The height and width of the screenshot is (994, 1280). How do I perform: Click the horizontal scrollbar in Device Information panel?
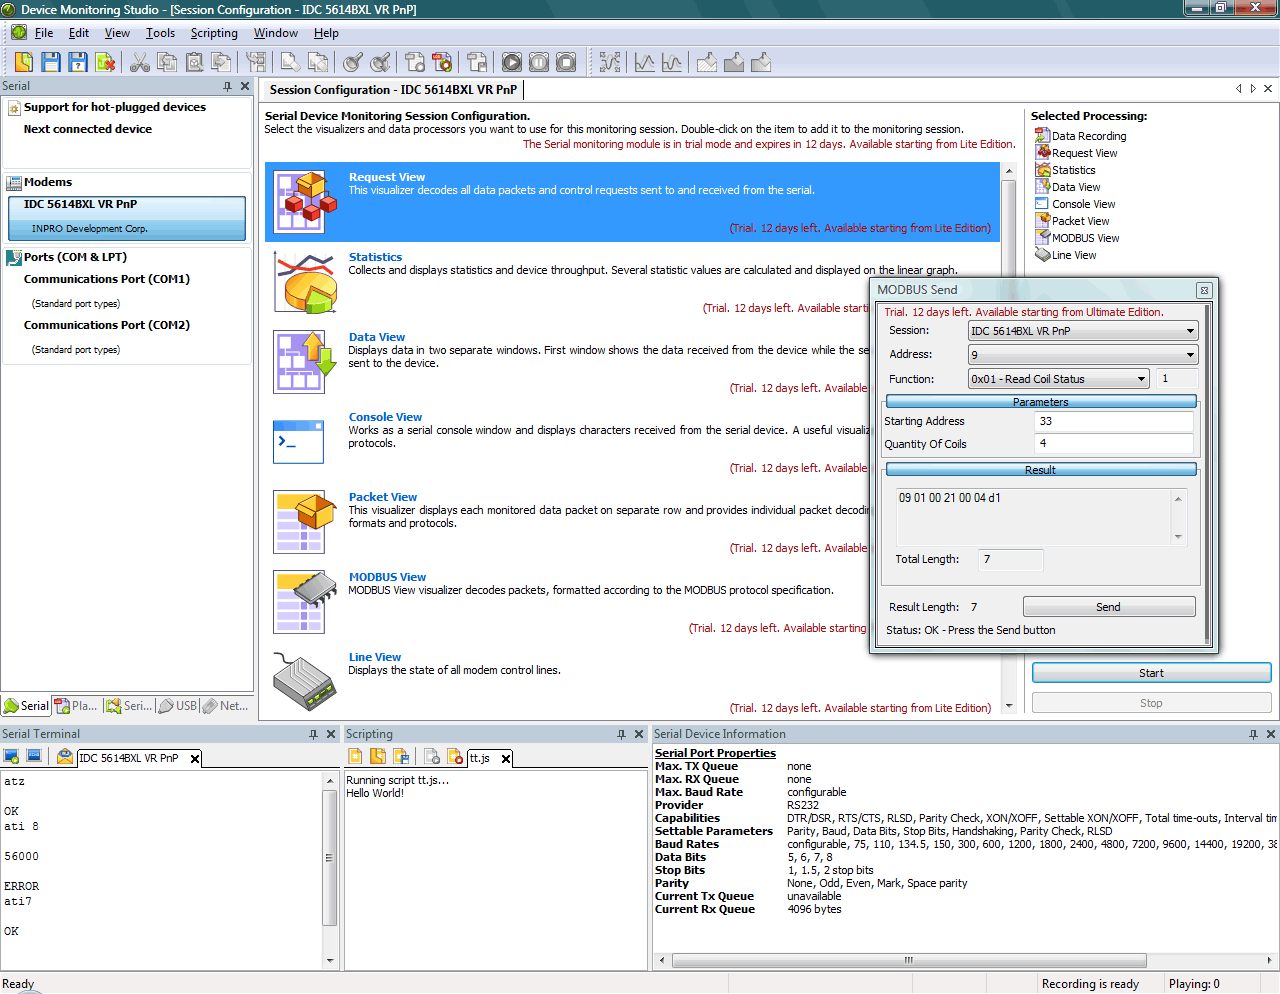pyautogui.click(x=908, y=960)
